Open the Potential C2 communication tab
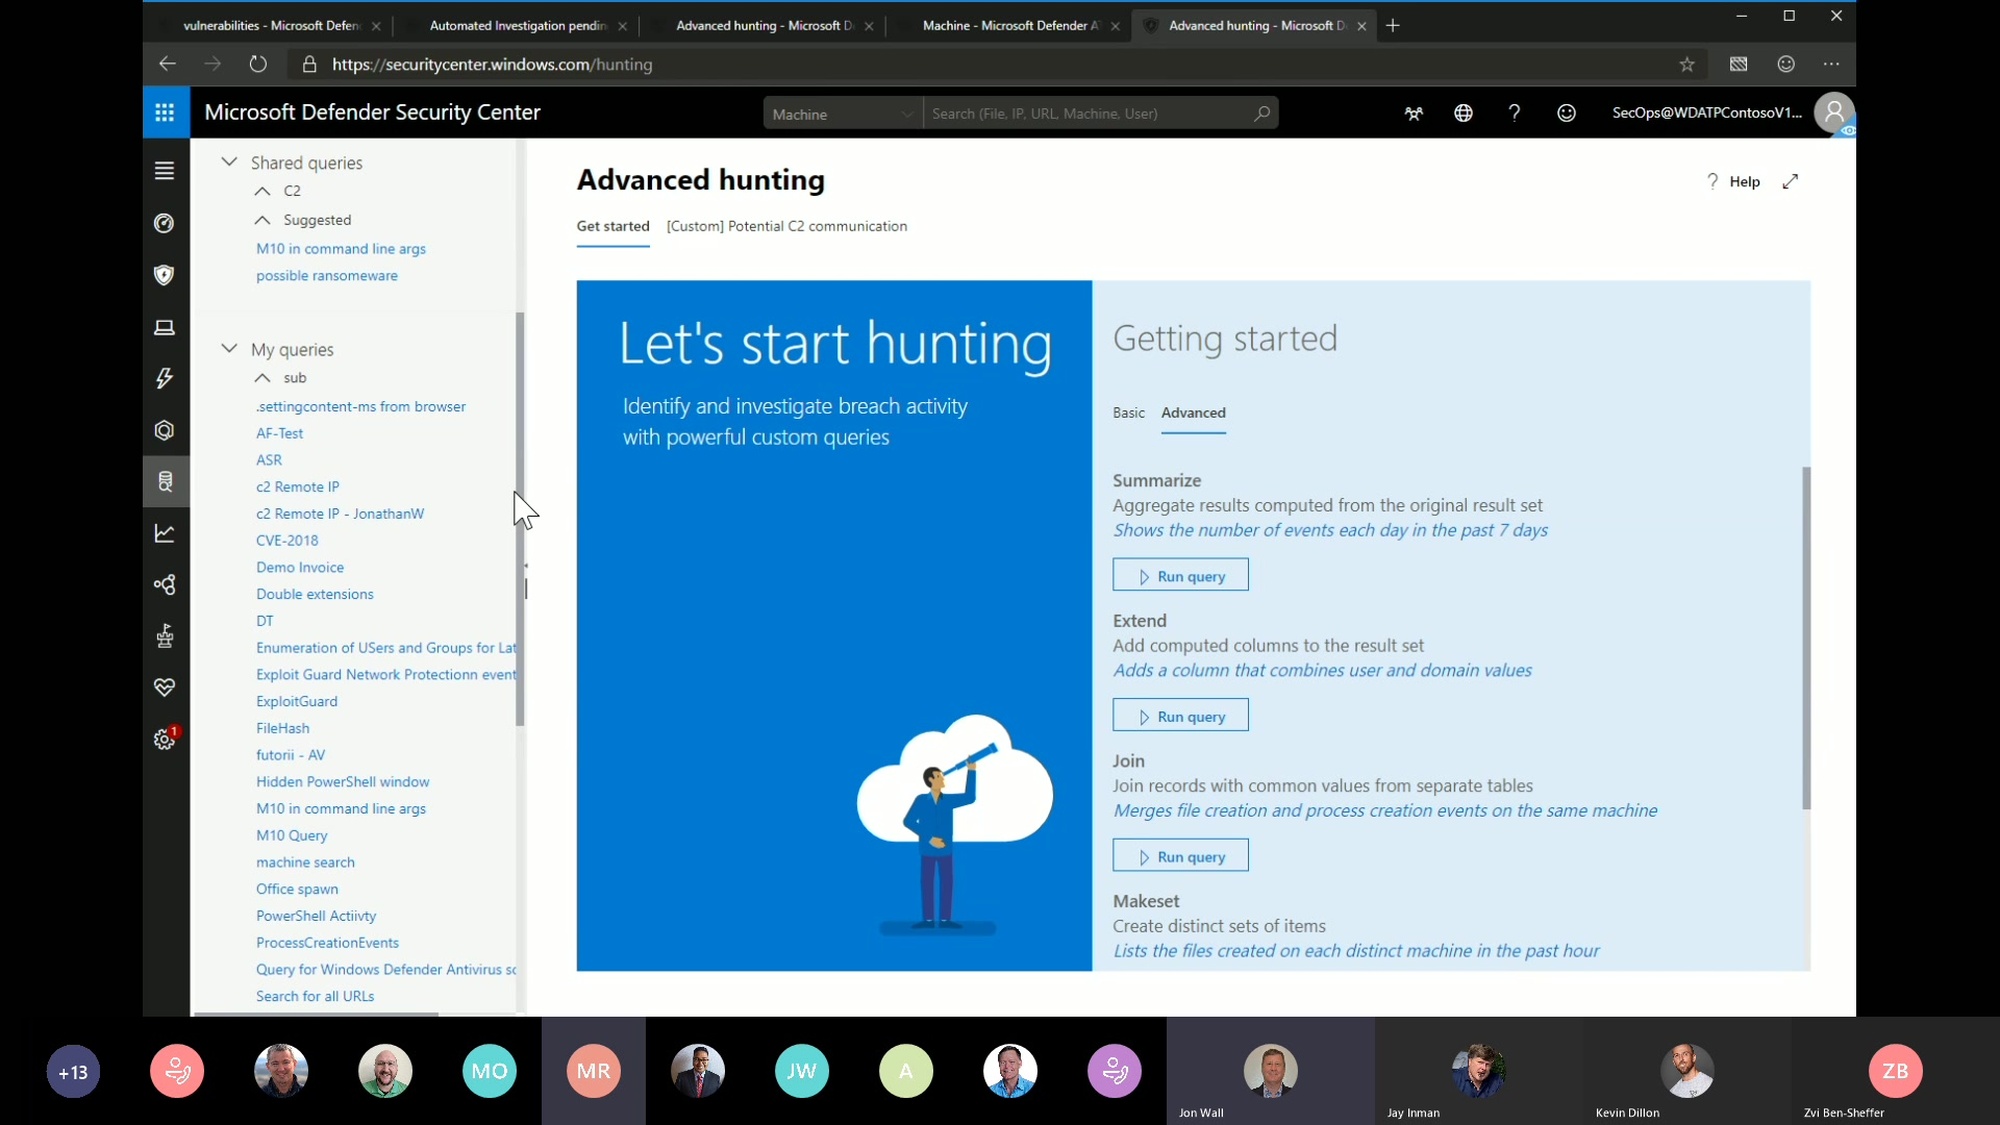Screen dimensions: 2000x1125 pos(787,226)
